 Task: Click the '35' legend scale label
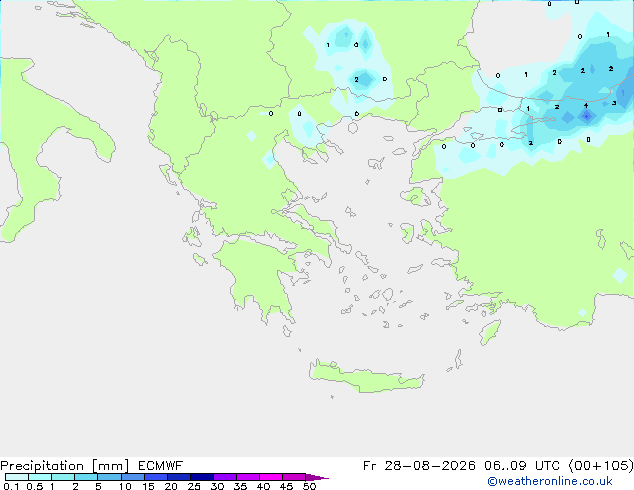(x=240, y=486)
